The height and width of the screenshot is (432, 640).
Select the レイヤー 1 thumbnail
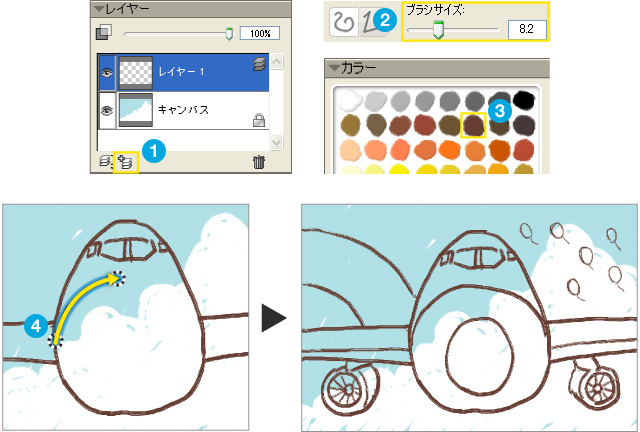tap(136, 73)
